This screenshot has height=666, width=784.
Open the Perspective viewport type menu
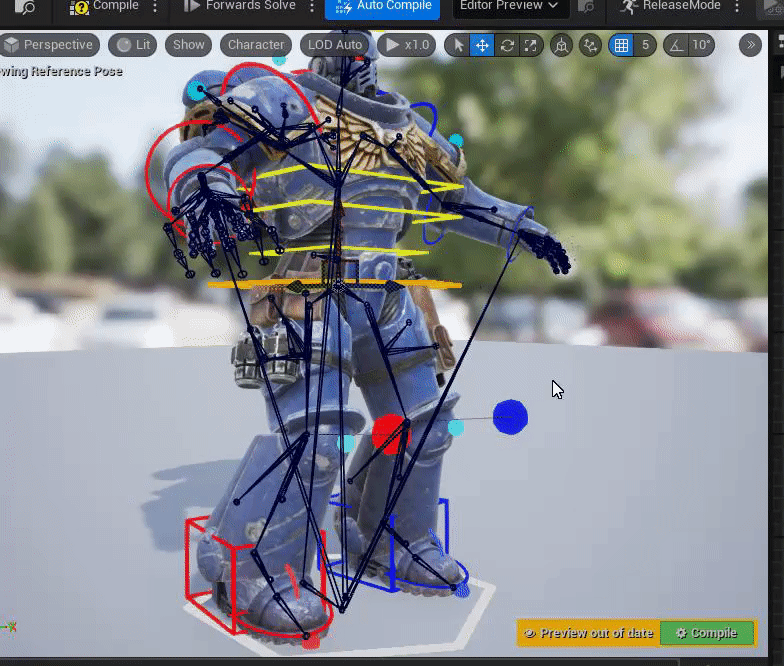[49, 45]
